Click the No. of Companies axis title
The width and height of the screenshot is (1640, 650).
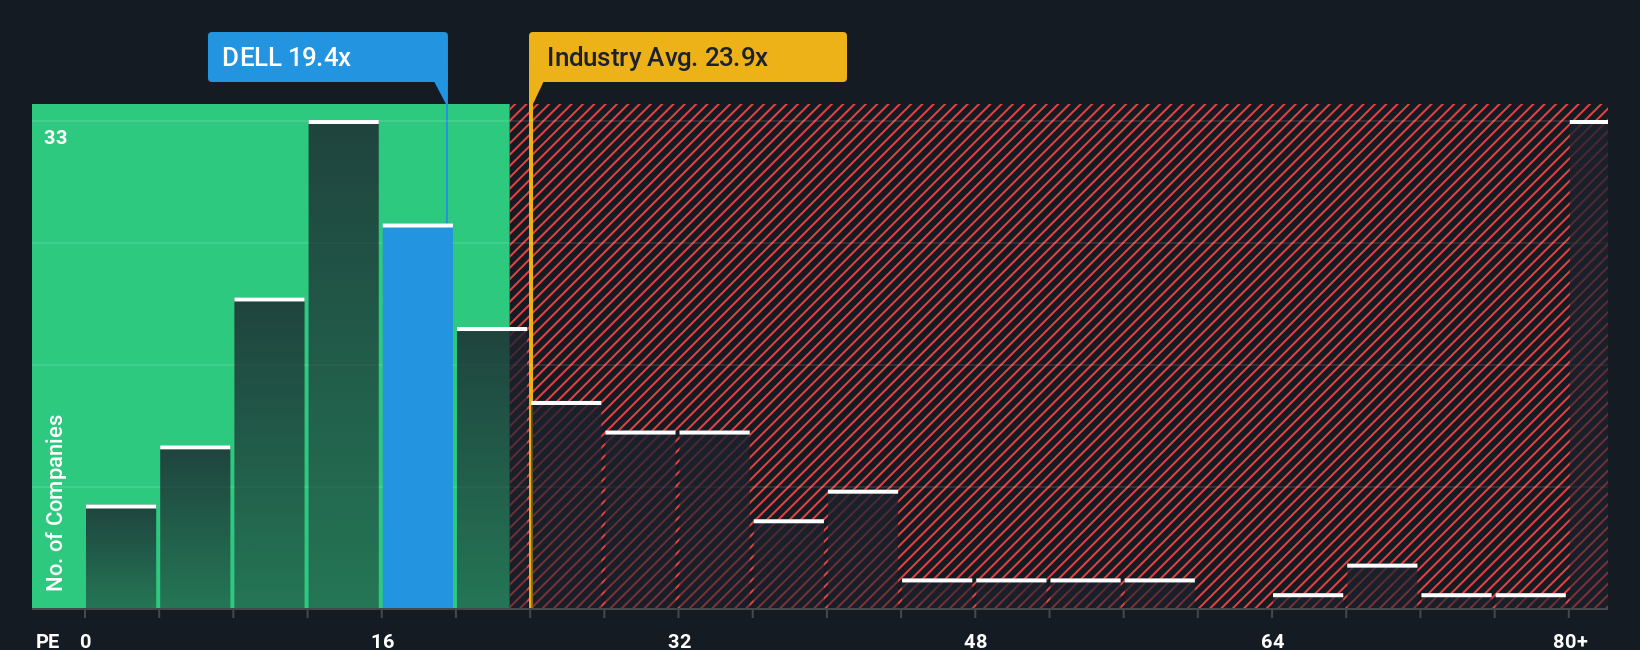point(54,502)
